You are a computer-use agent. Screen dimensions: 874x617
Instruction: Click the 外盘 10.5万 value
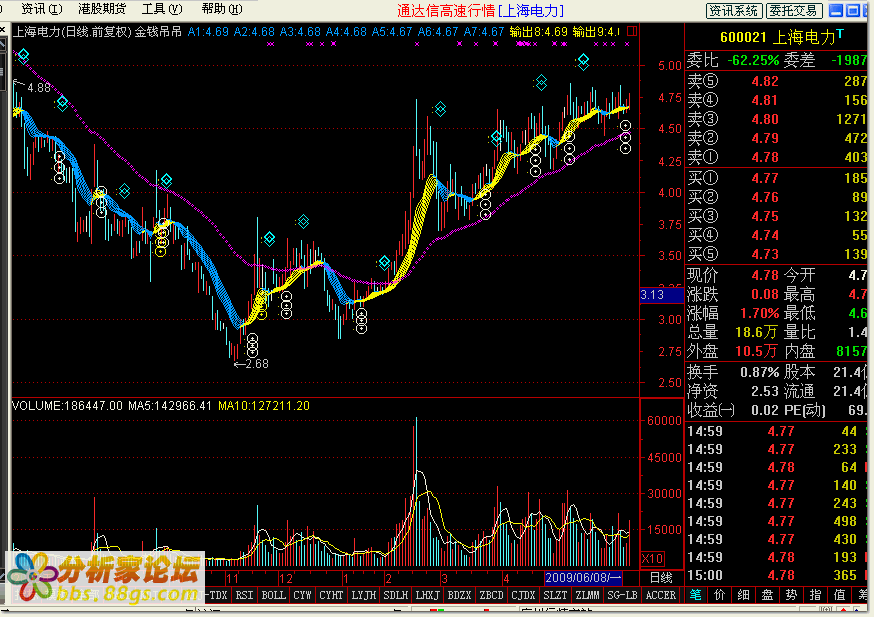pos(756,351)
